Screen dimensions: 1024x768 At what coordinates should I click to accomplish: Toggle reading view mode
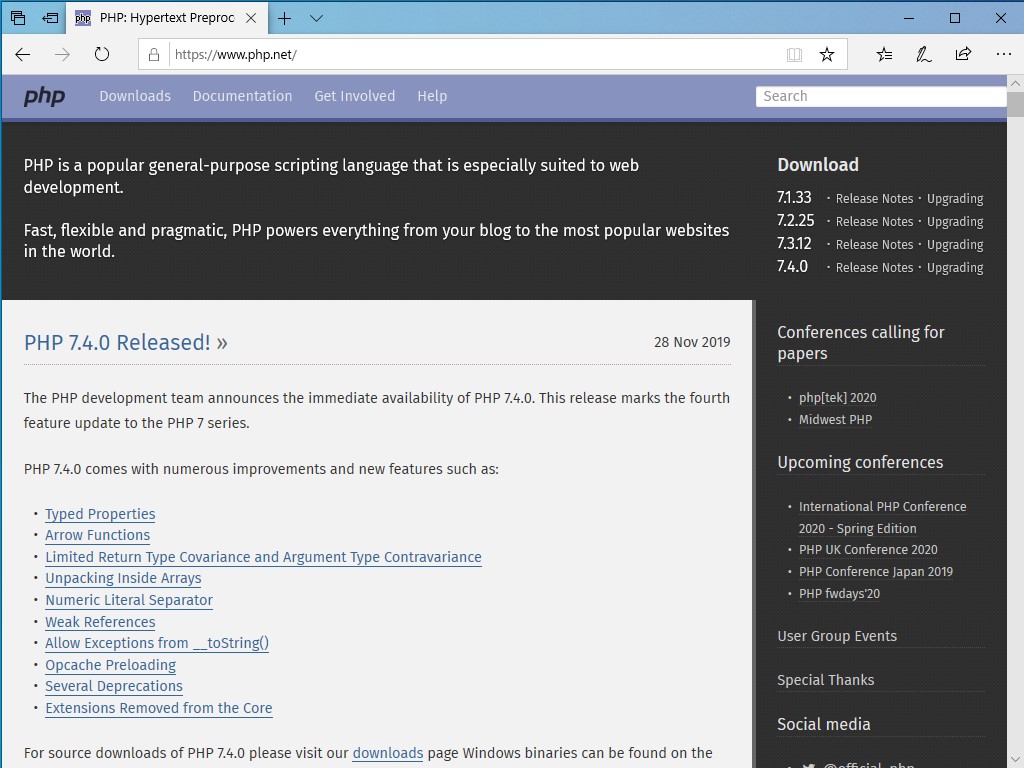pyautogui.click(x=794, y=55)
